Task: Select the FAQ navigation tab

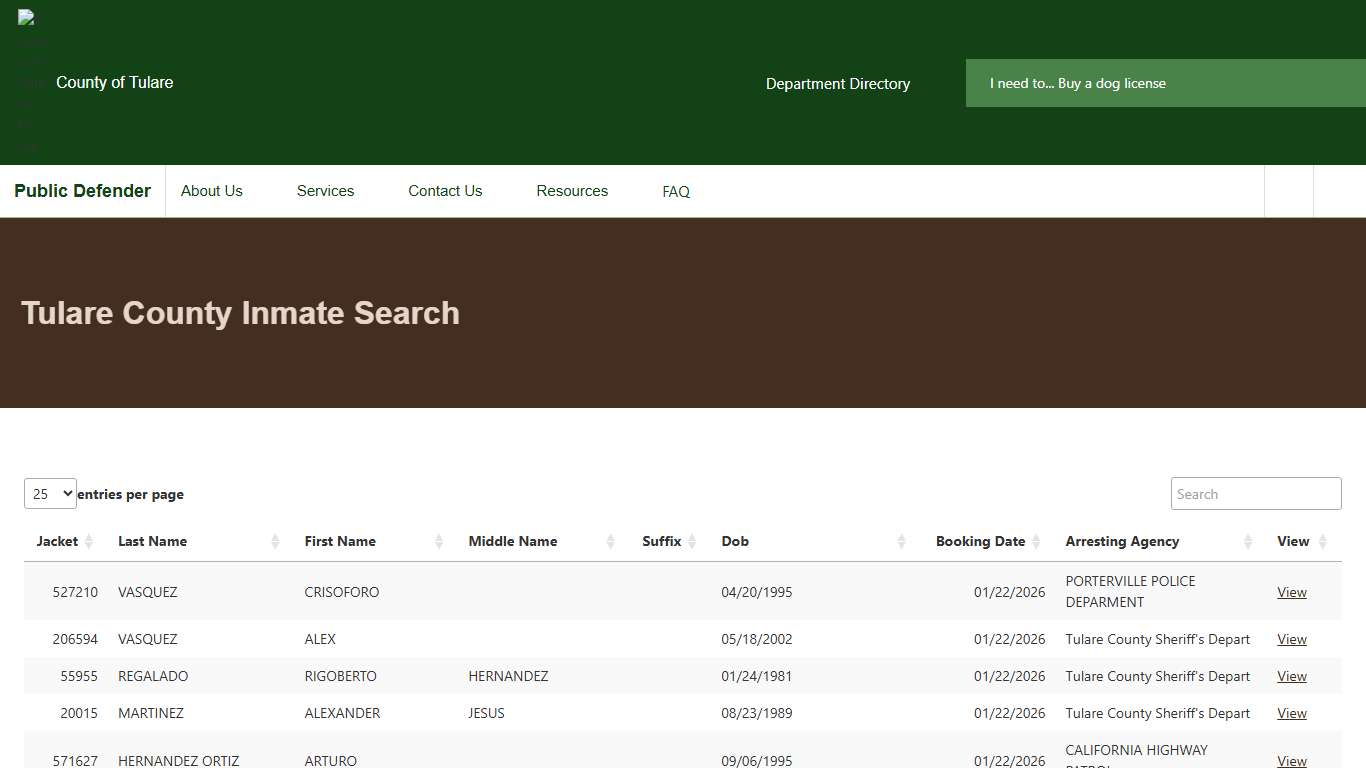Action: coord(676,191)
